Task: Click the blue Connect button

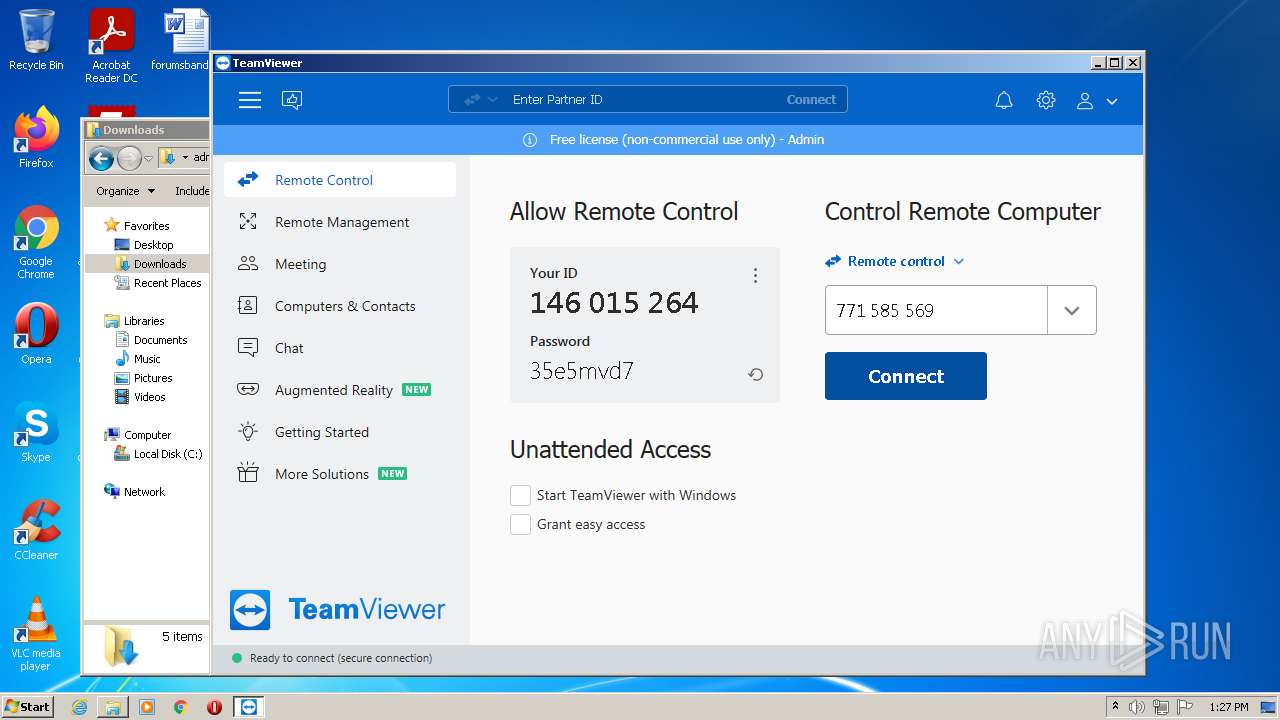Action: [906, 376]
